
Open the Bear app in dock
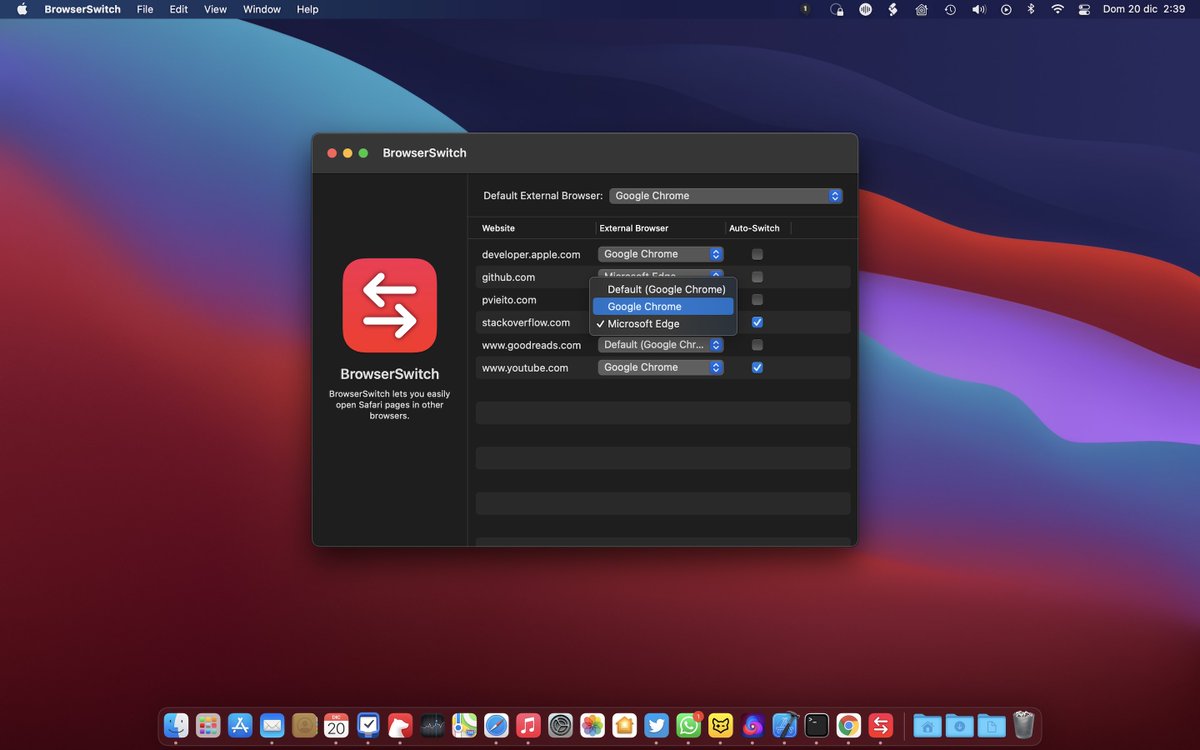point(400,725)
